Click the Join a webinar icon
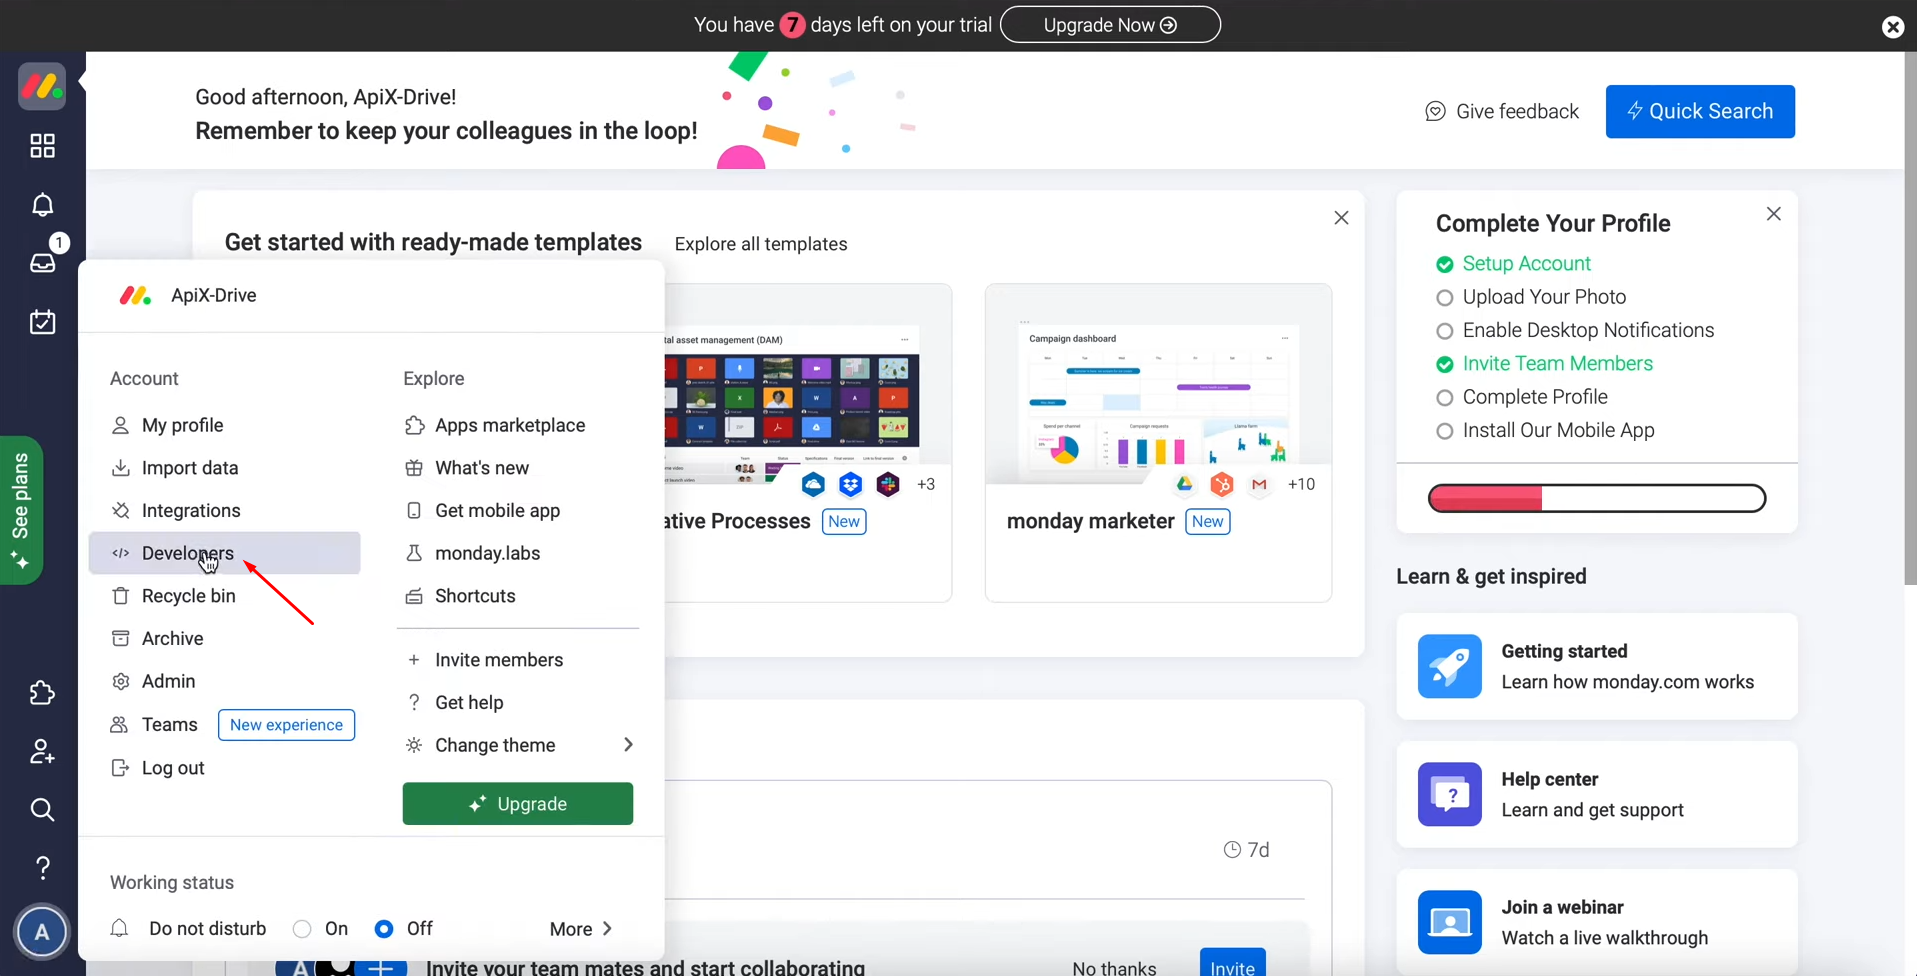This screenshot has height=976, width=1917. point(1449,922)
